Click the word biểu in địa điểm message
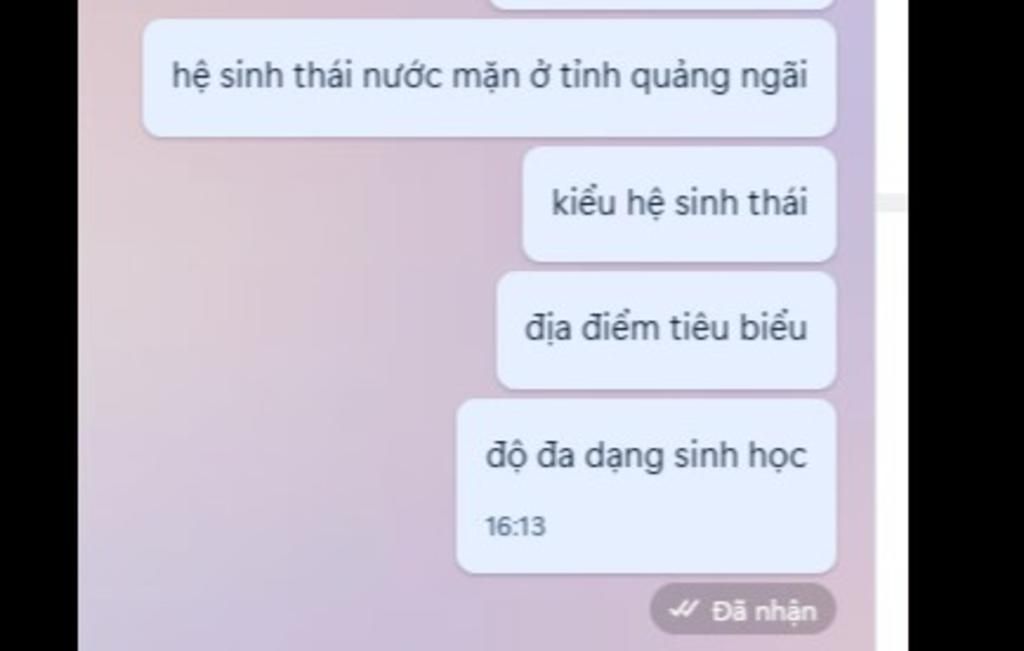1024x651 pixels. point(773,327)
